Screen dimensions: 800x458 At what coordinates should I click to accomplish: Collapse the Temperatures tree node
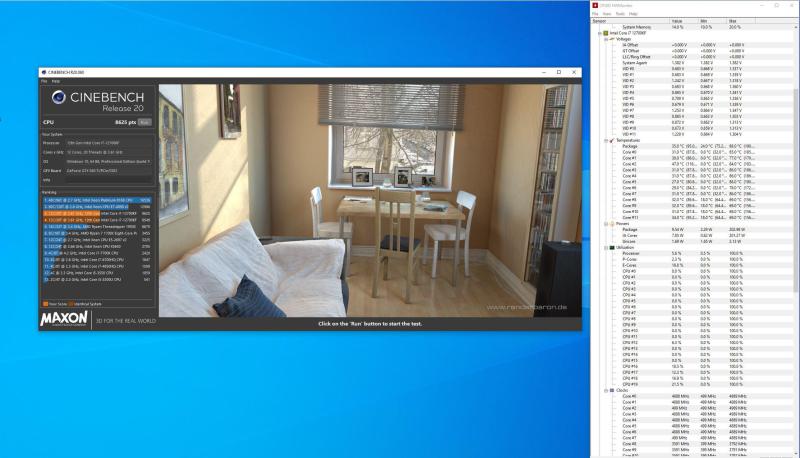pos(606,141)
